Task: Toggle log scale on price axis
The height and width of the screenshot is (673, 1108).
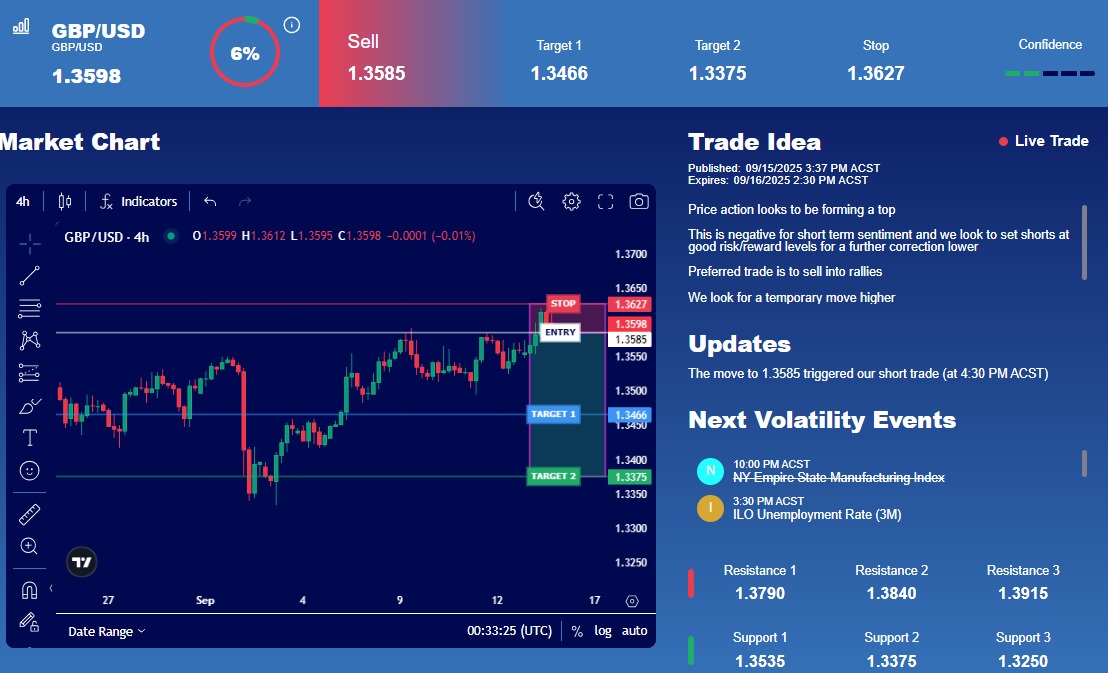Action: (x=603, y=631)
